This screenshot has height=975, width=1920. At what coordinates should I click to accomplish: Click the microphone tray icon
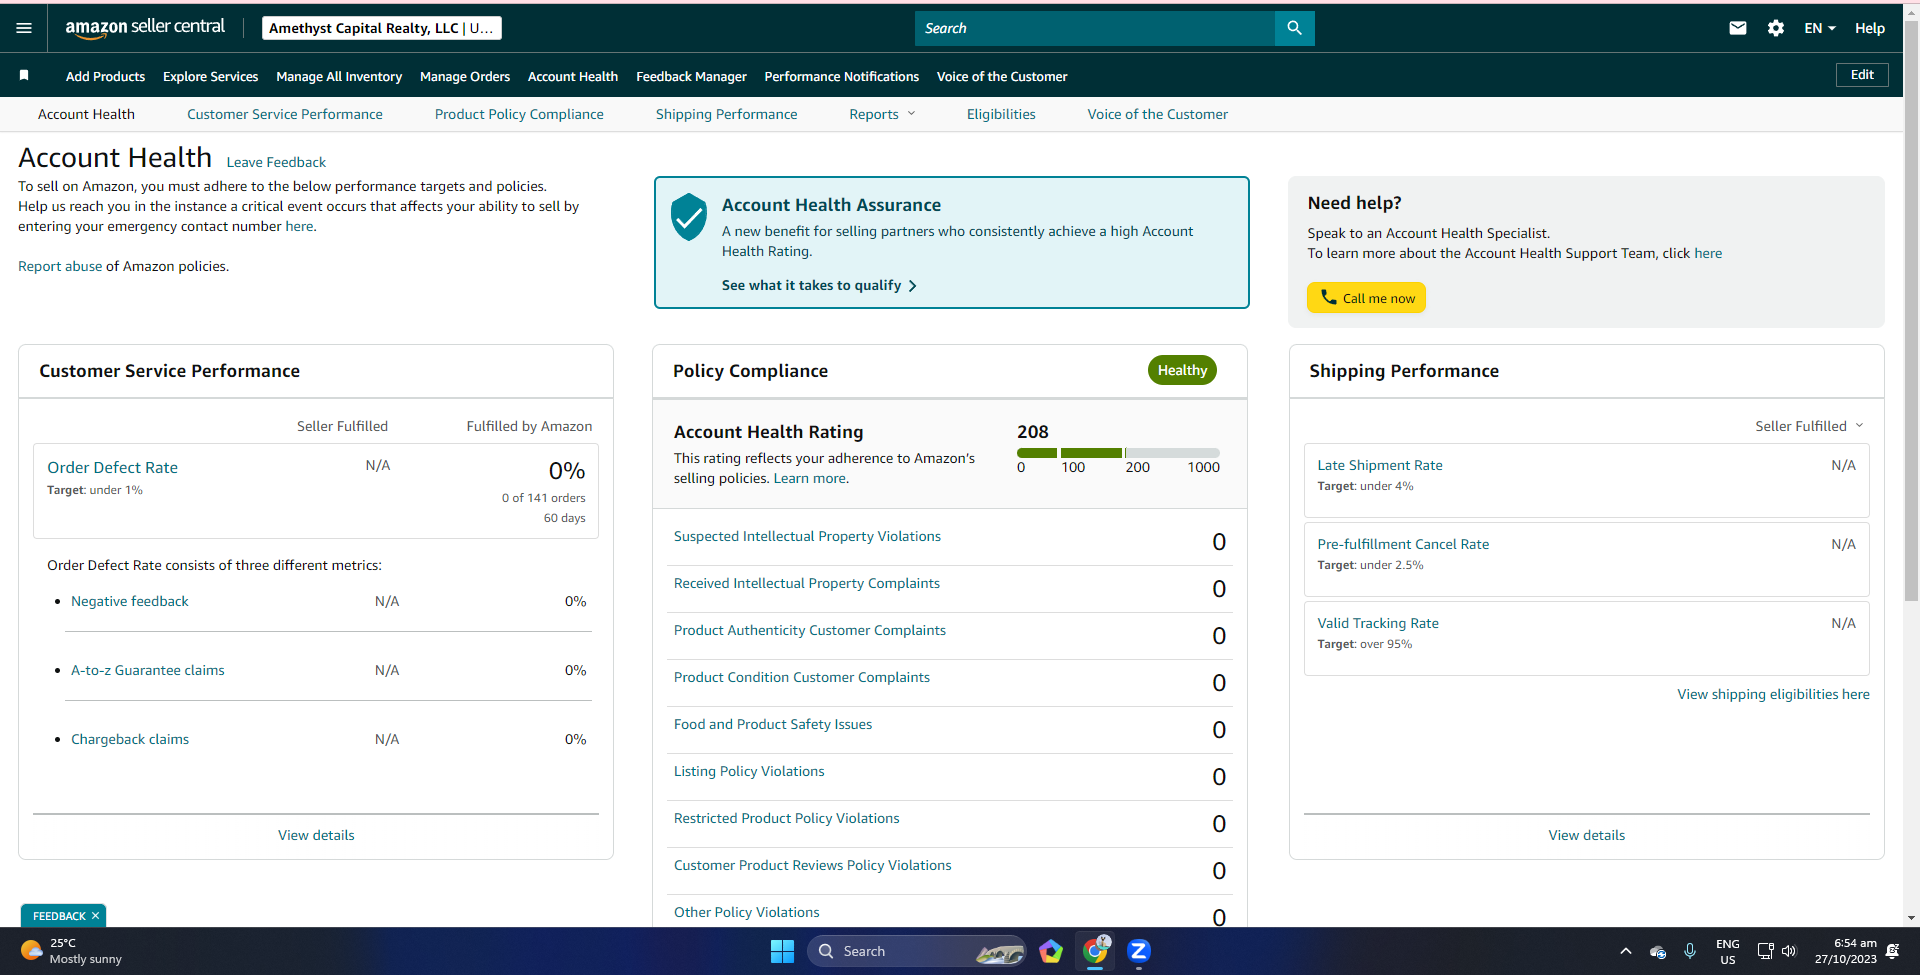[1690, 951]
